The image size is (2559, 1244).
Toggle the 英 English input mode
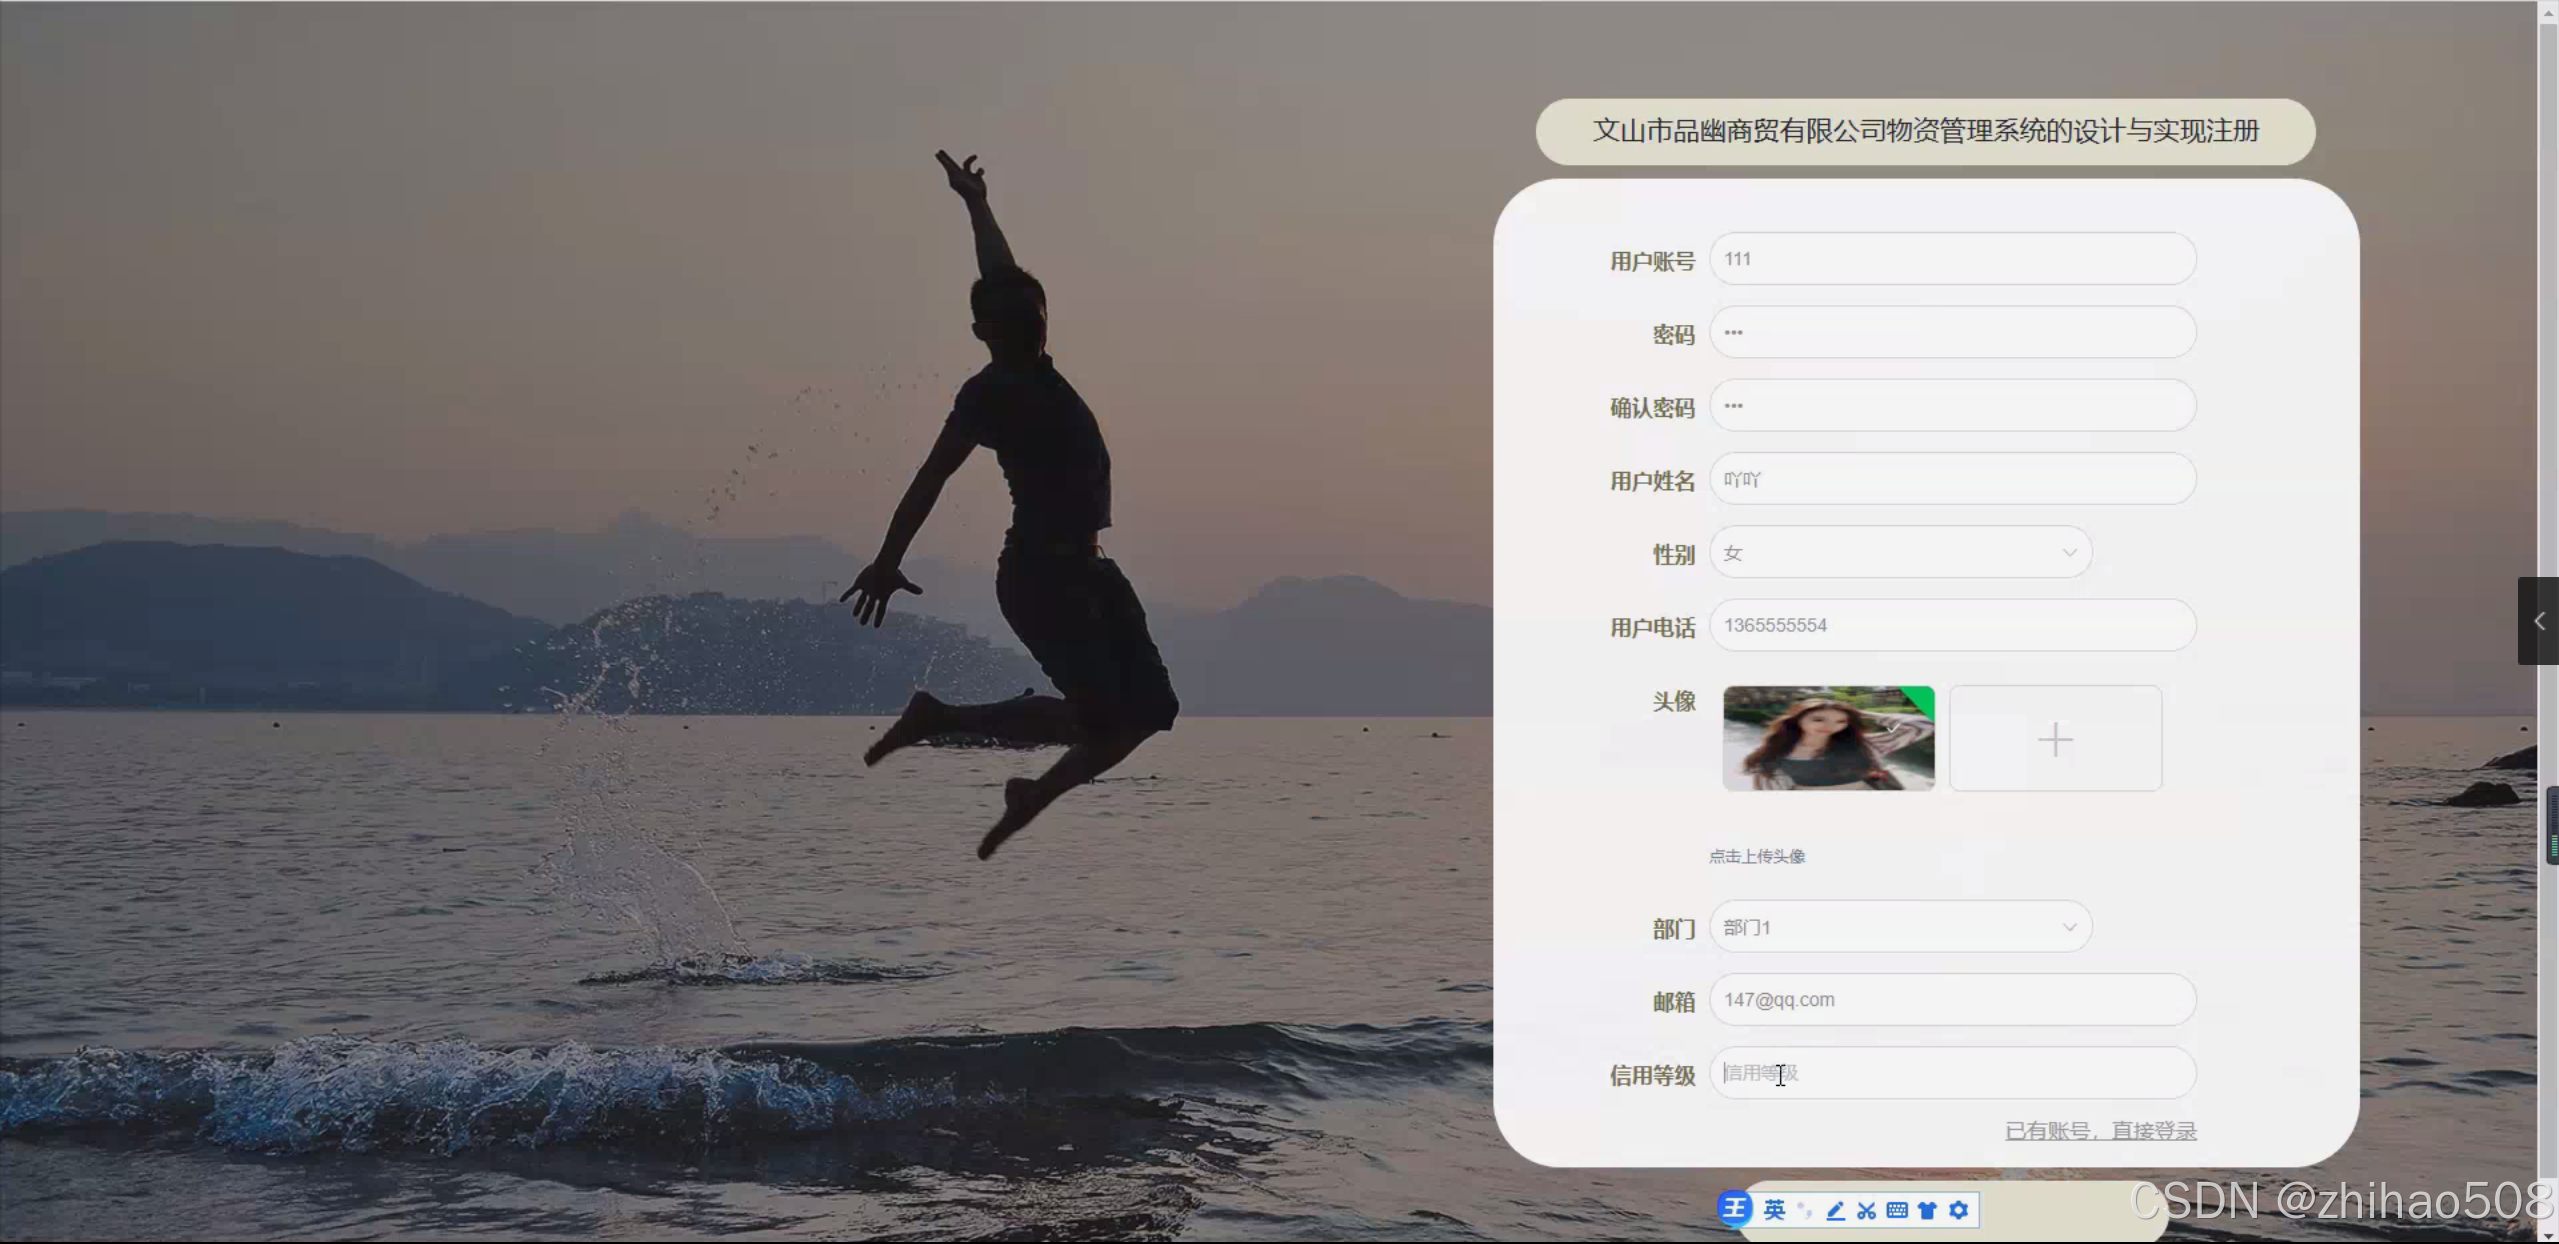[x=1774, y=1210]
